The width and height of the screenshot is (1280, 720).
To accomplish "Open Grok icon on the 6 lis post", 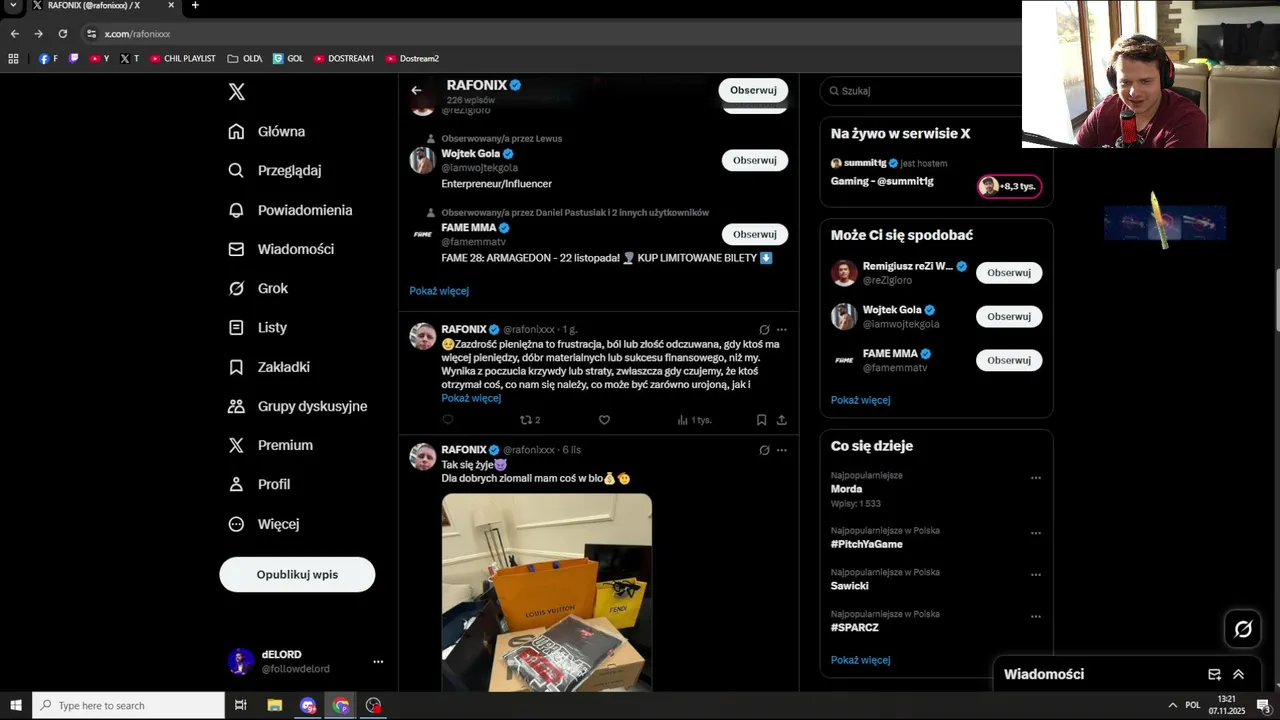I will 764,450.
